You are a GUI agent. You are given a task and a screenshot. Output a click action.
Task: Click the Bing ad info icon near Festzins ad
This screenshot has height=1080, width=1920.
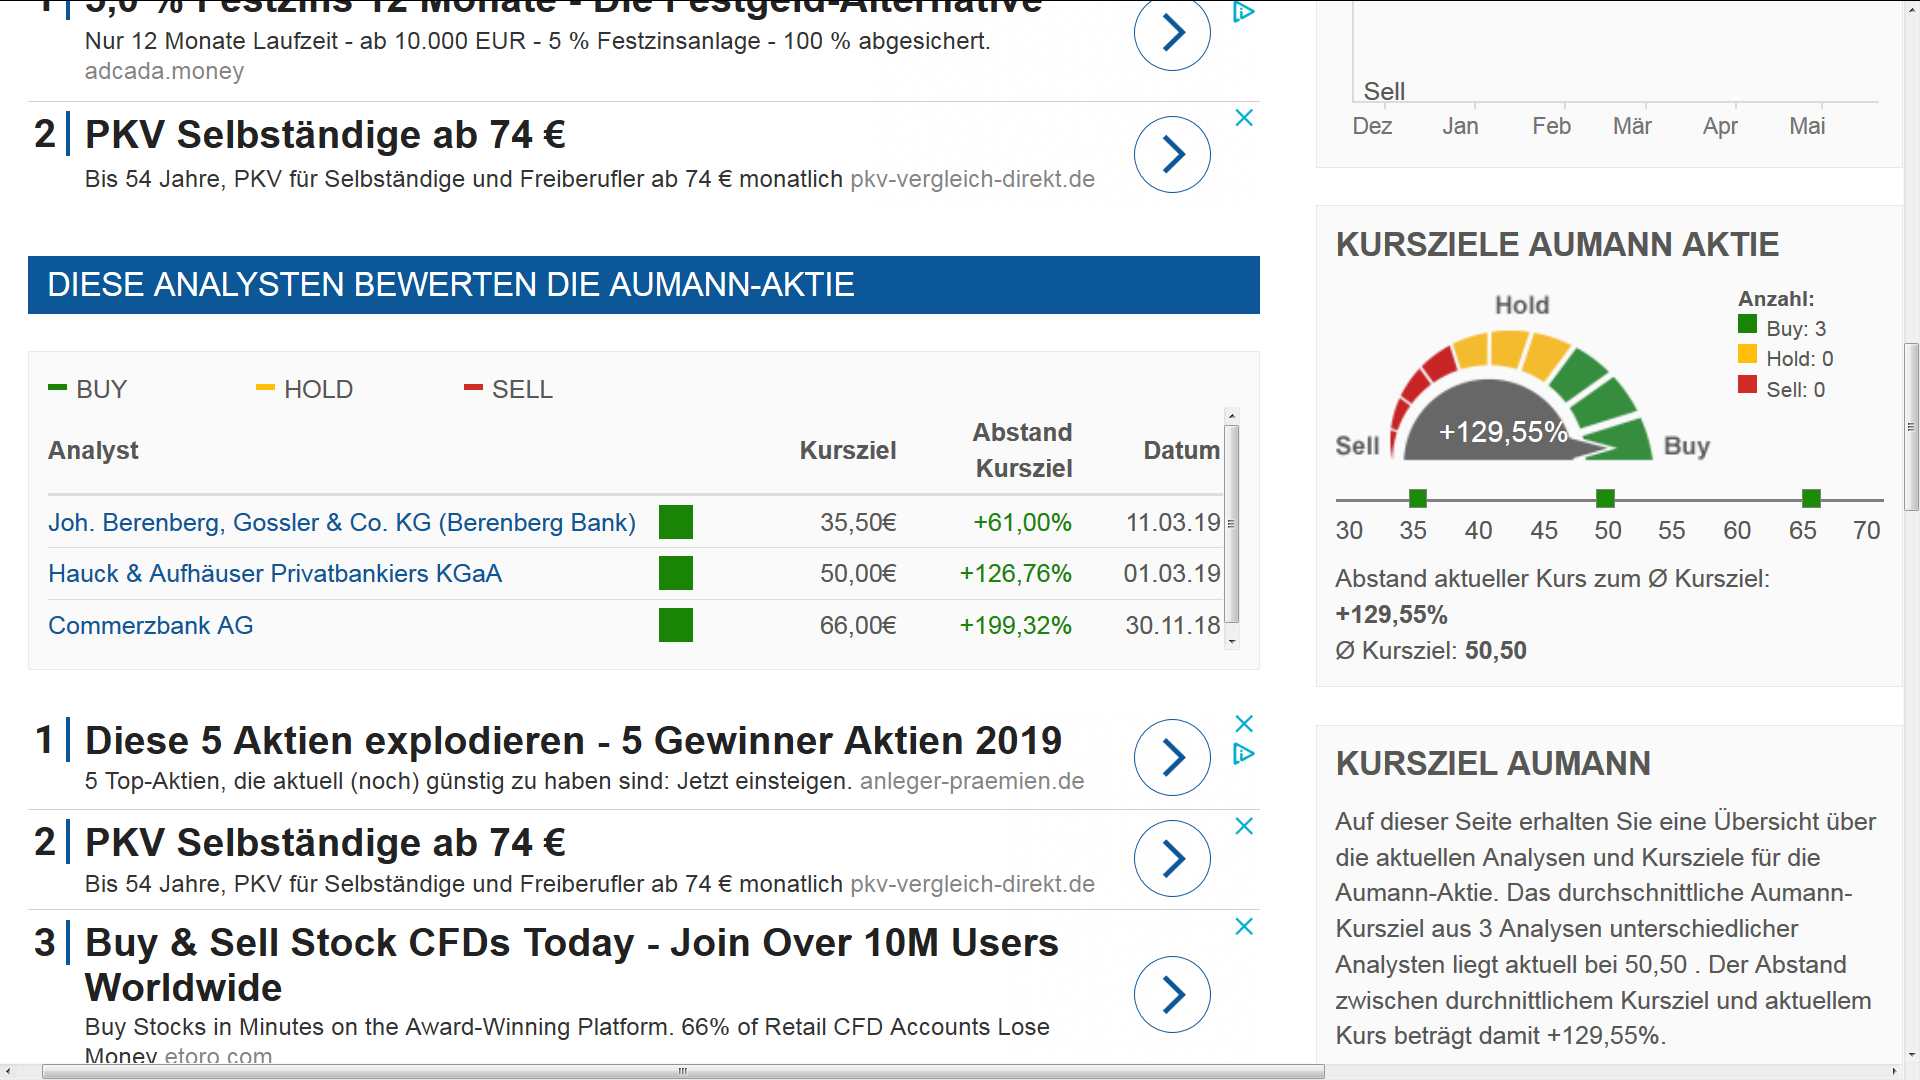pos(1243,12)
